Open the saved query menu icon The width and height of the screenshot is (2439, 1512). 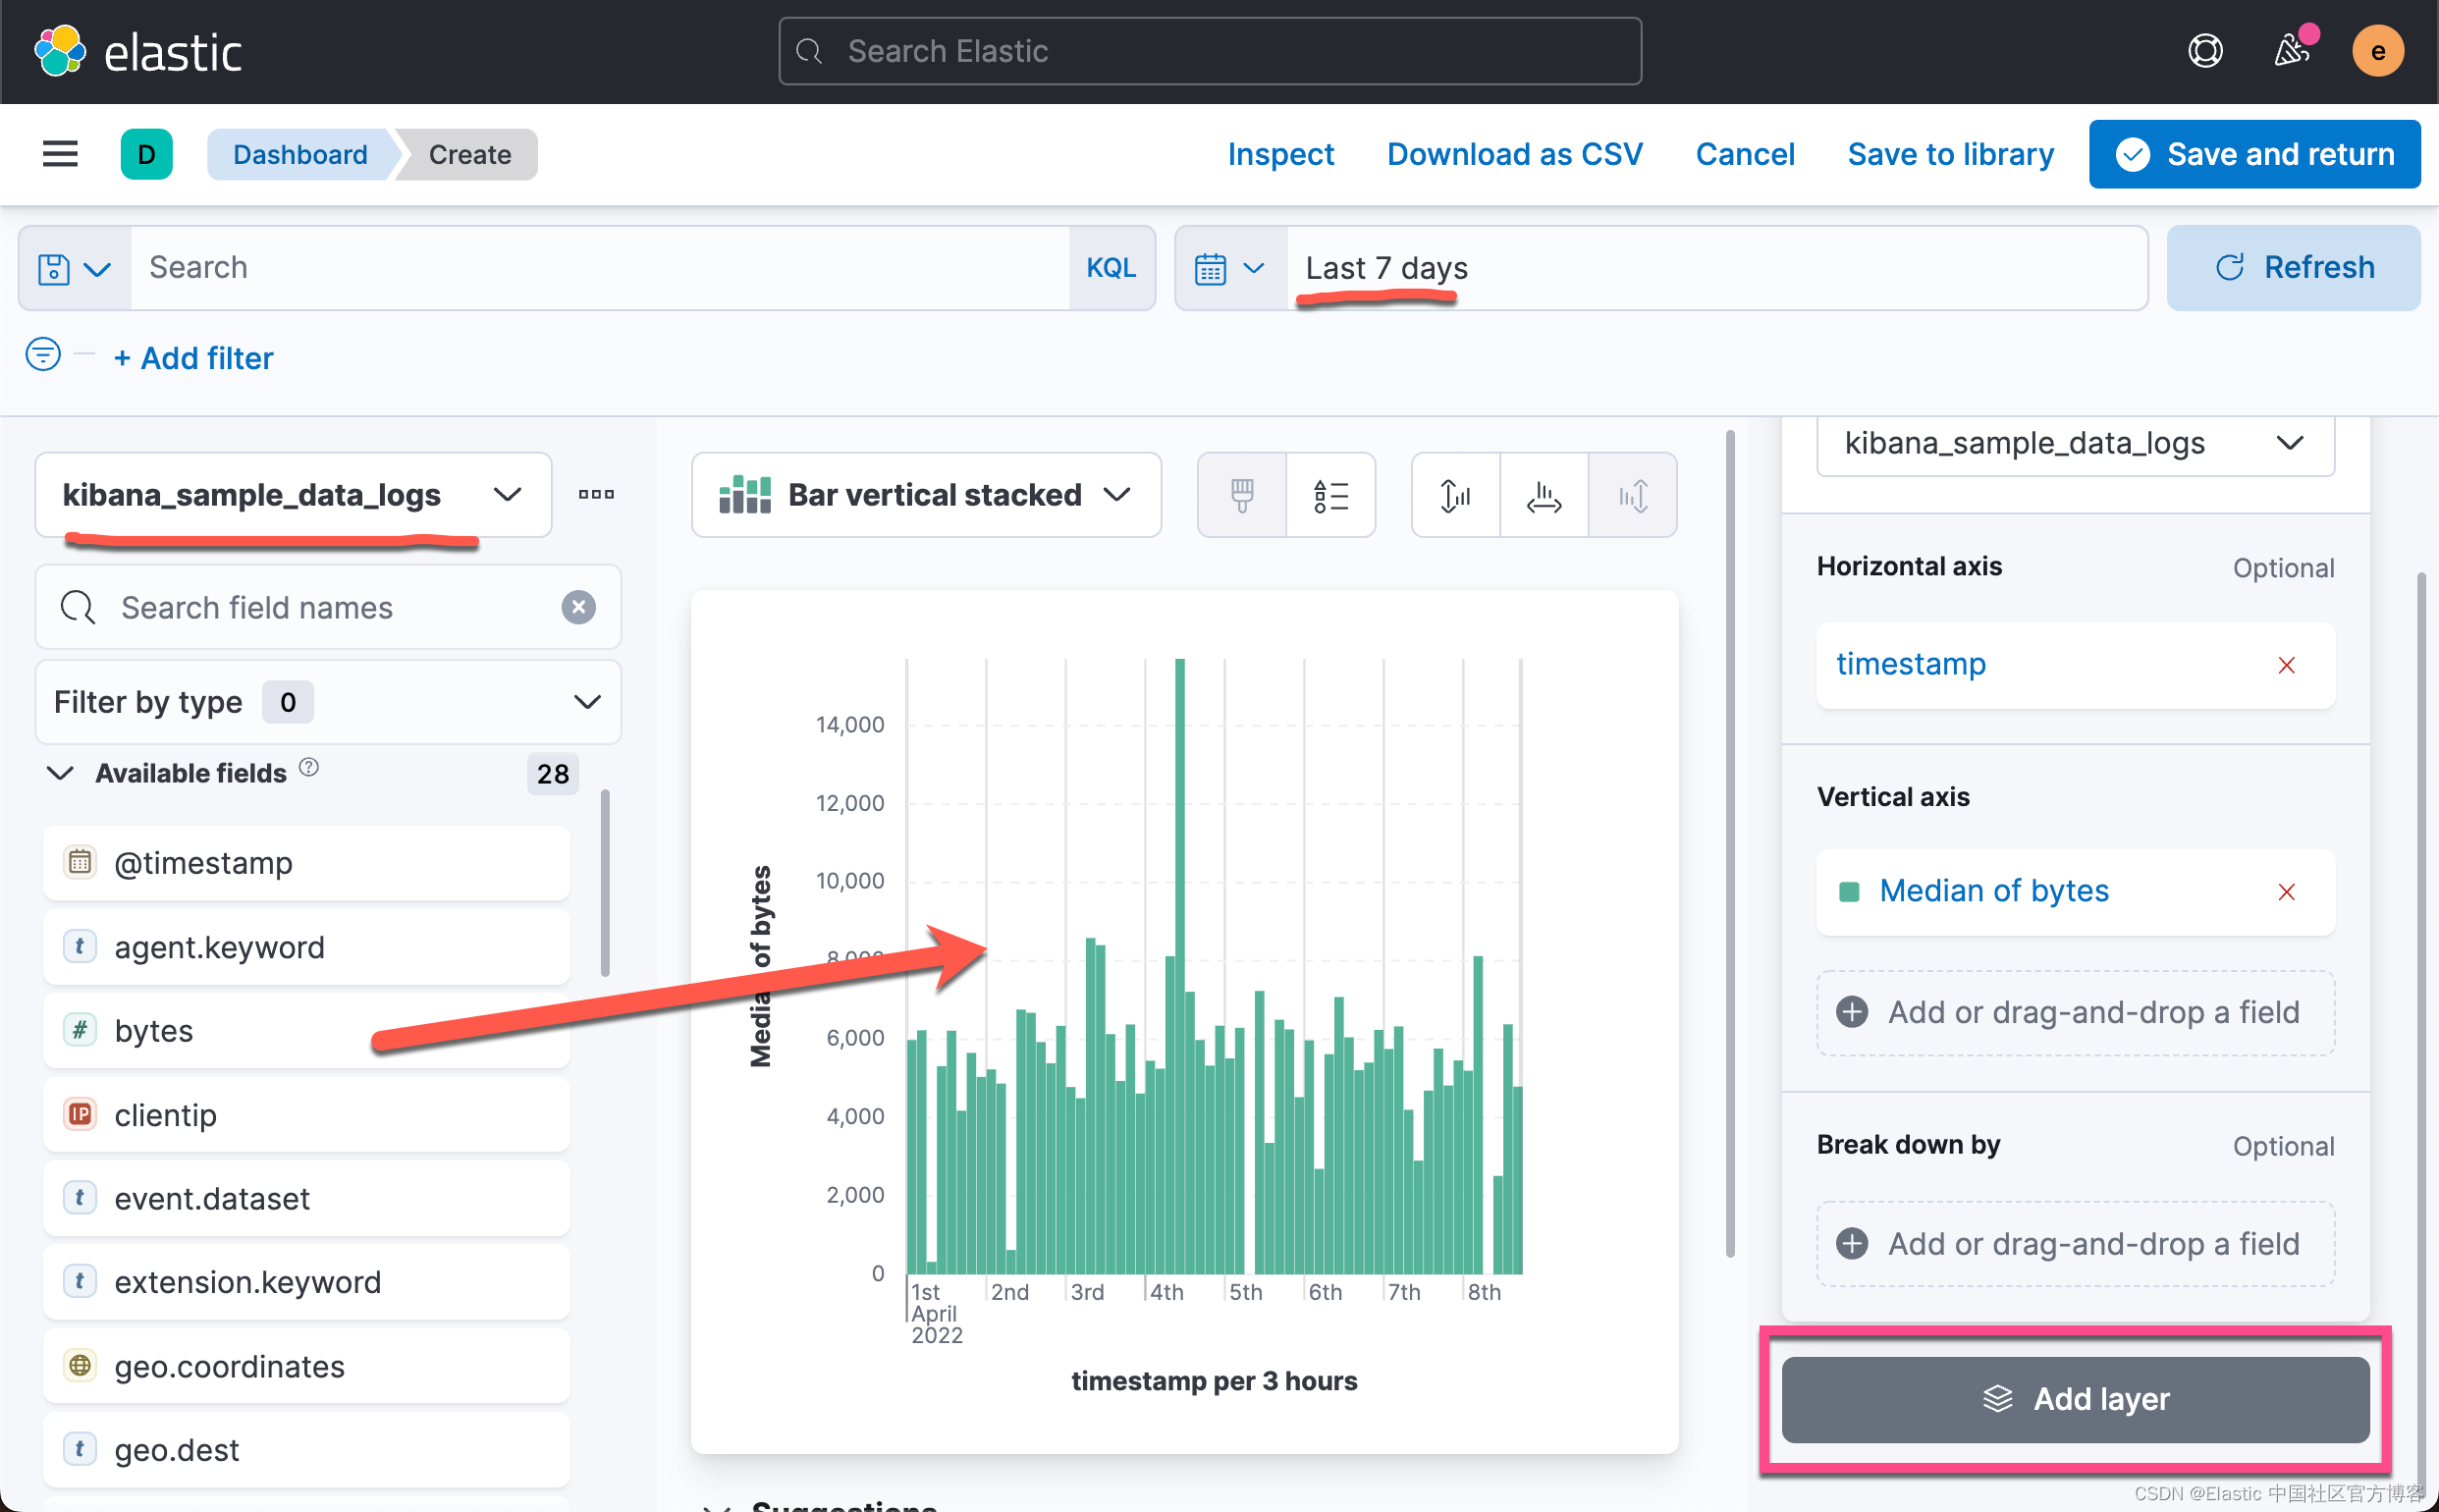tap(74, 268)
